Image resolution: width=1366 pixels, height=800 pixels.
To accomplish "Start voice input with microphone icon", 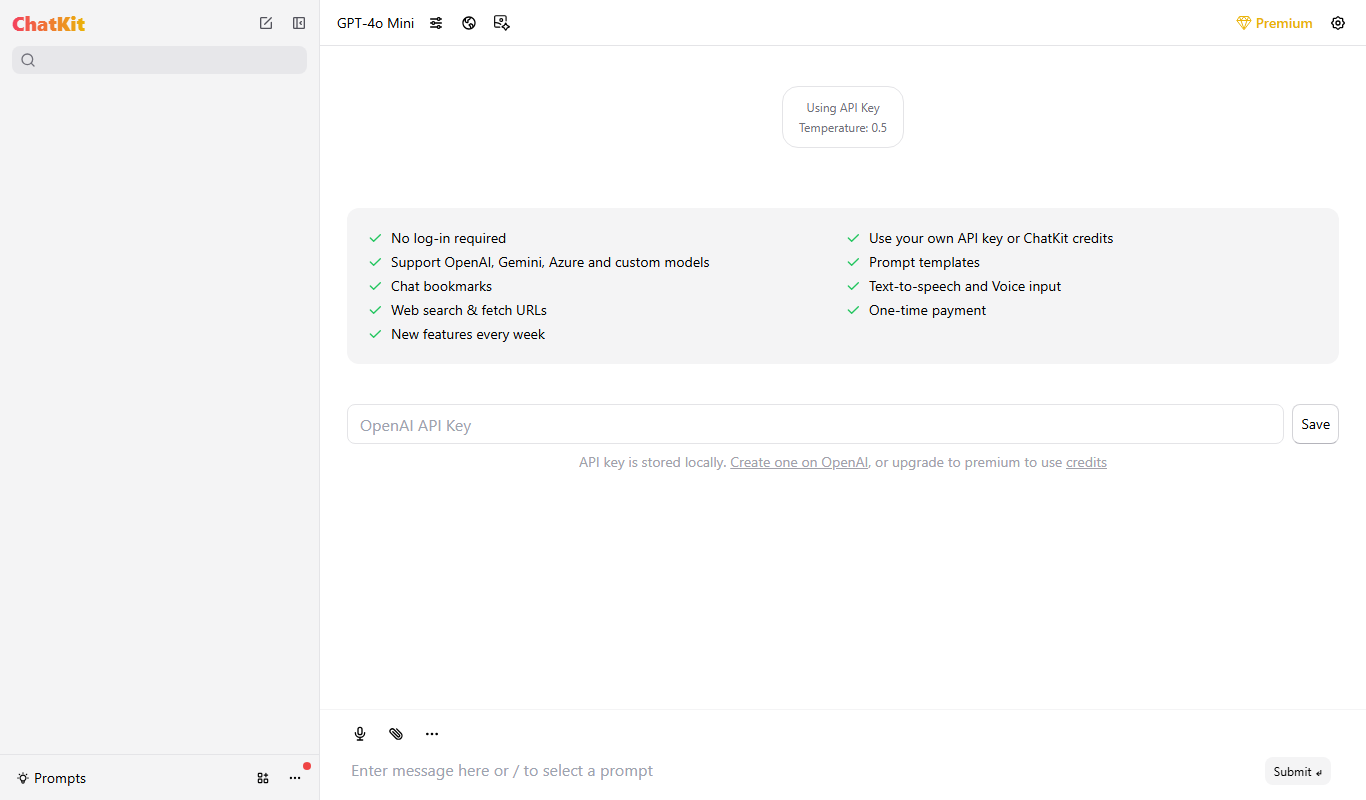I will [360, 734].
